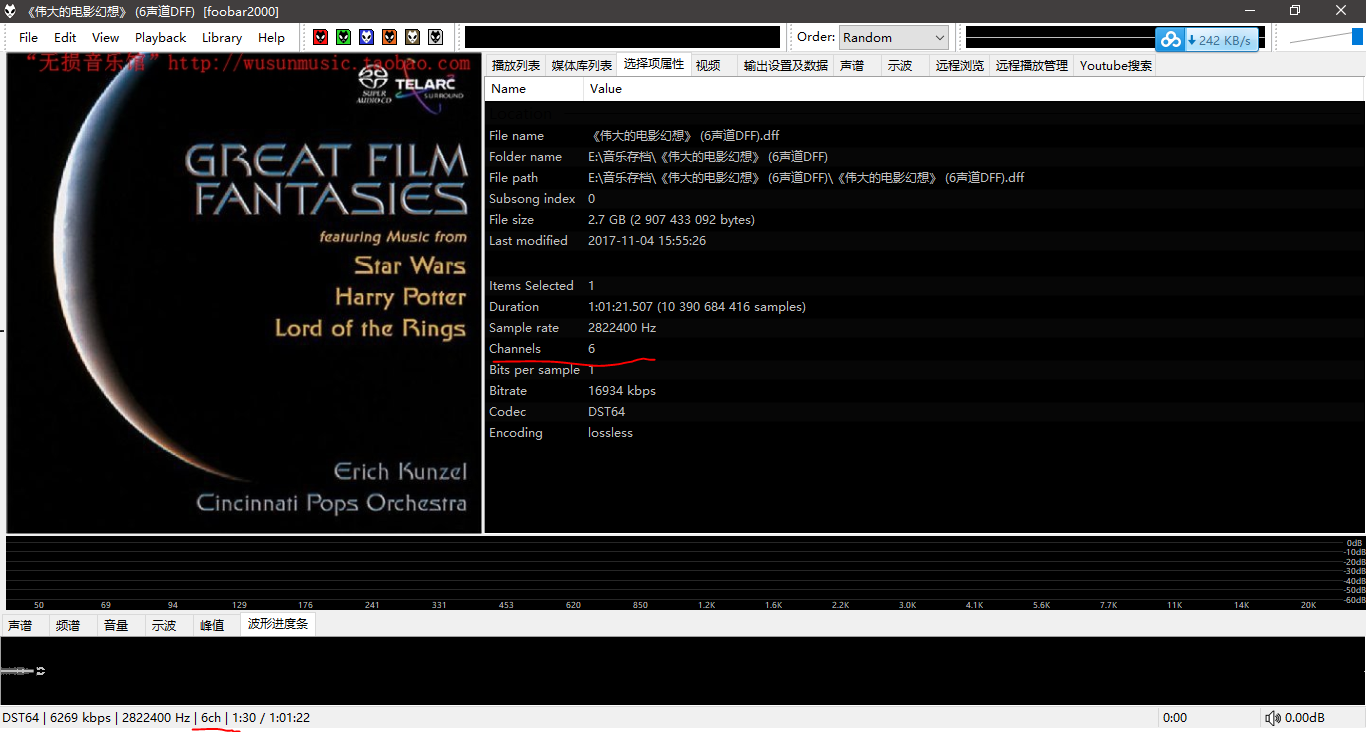This screenshot has height=732, width=1366.
Task: Click the red alien toolbar icon
Action: point(320,37)
